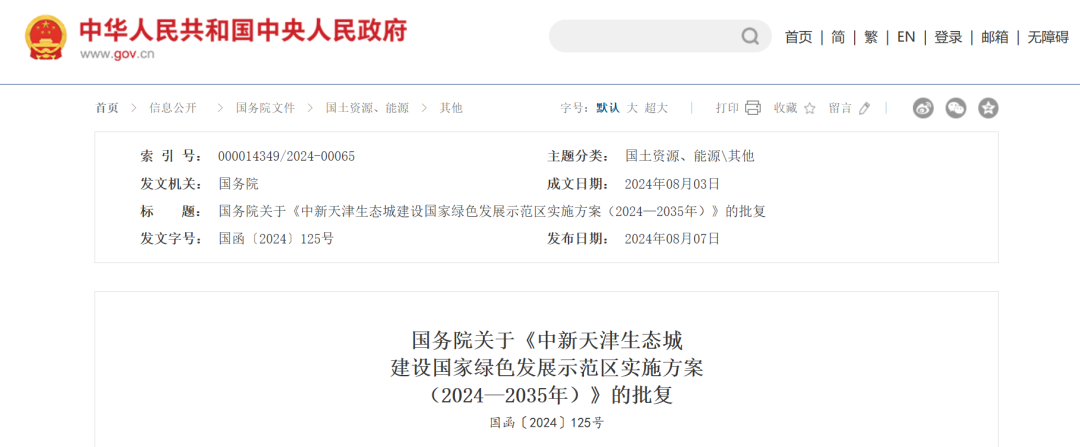Screen dimensions: 1080x447
Task: Open 信息公开 breadcrumb link
Action: (173, 108)
